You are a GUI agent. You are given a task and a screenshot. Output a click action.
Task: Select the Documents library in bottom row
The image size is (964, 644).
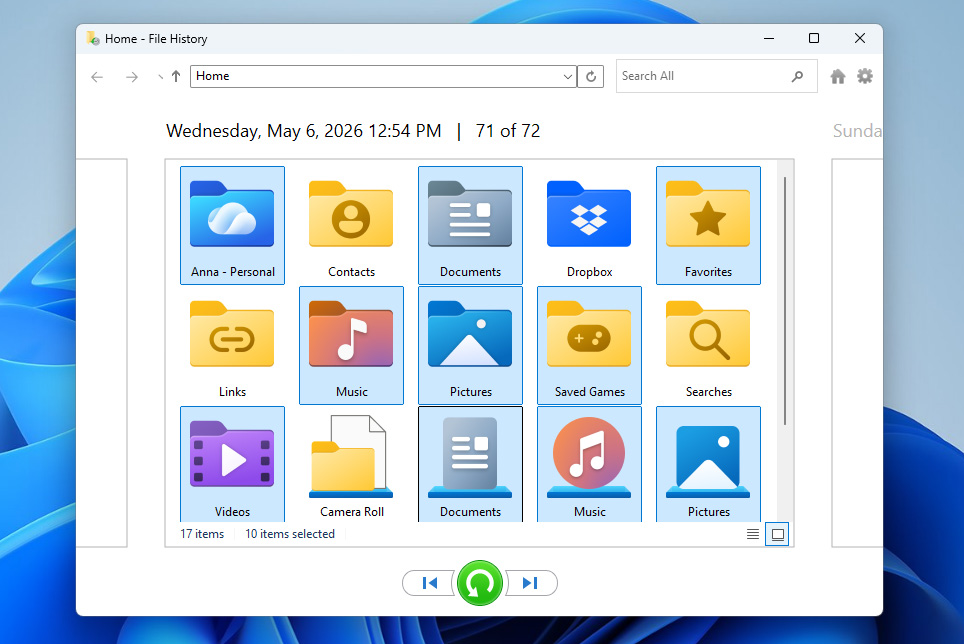point(470,464)
